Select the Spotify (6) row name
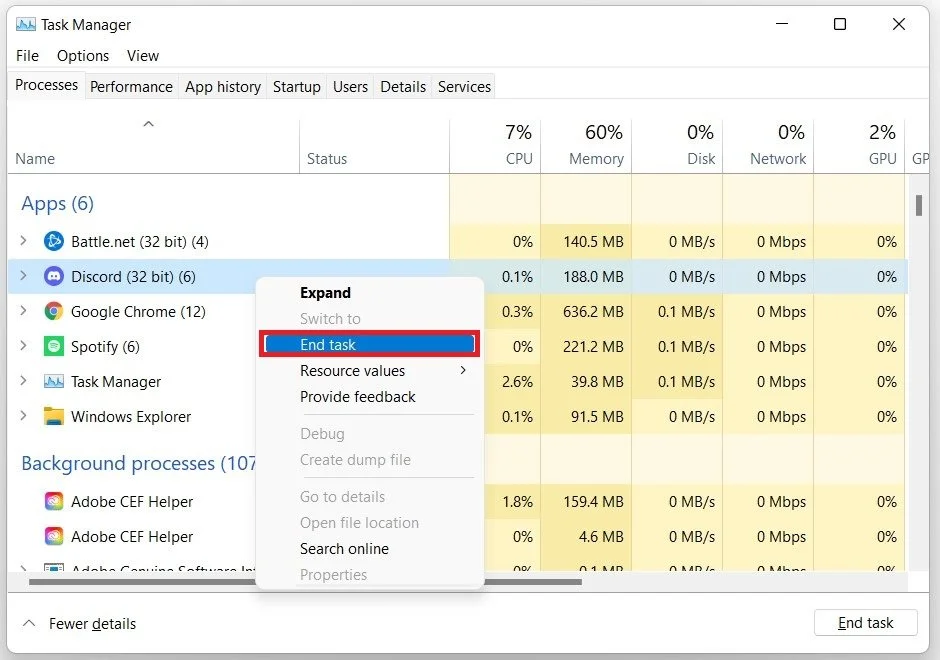Viewport: 940px width, 660px height. 105,346
